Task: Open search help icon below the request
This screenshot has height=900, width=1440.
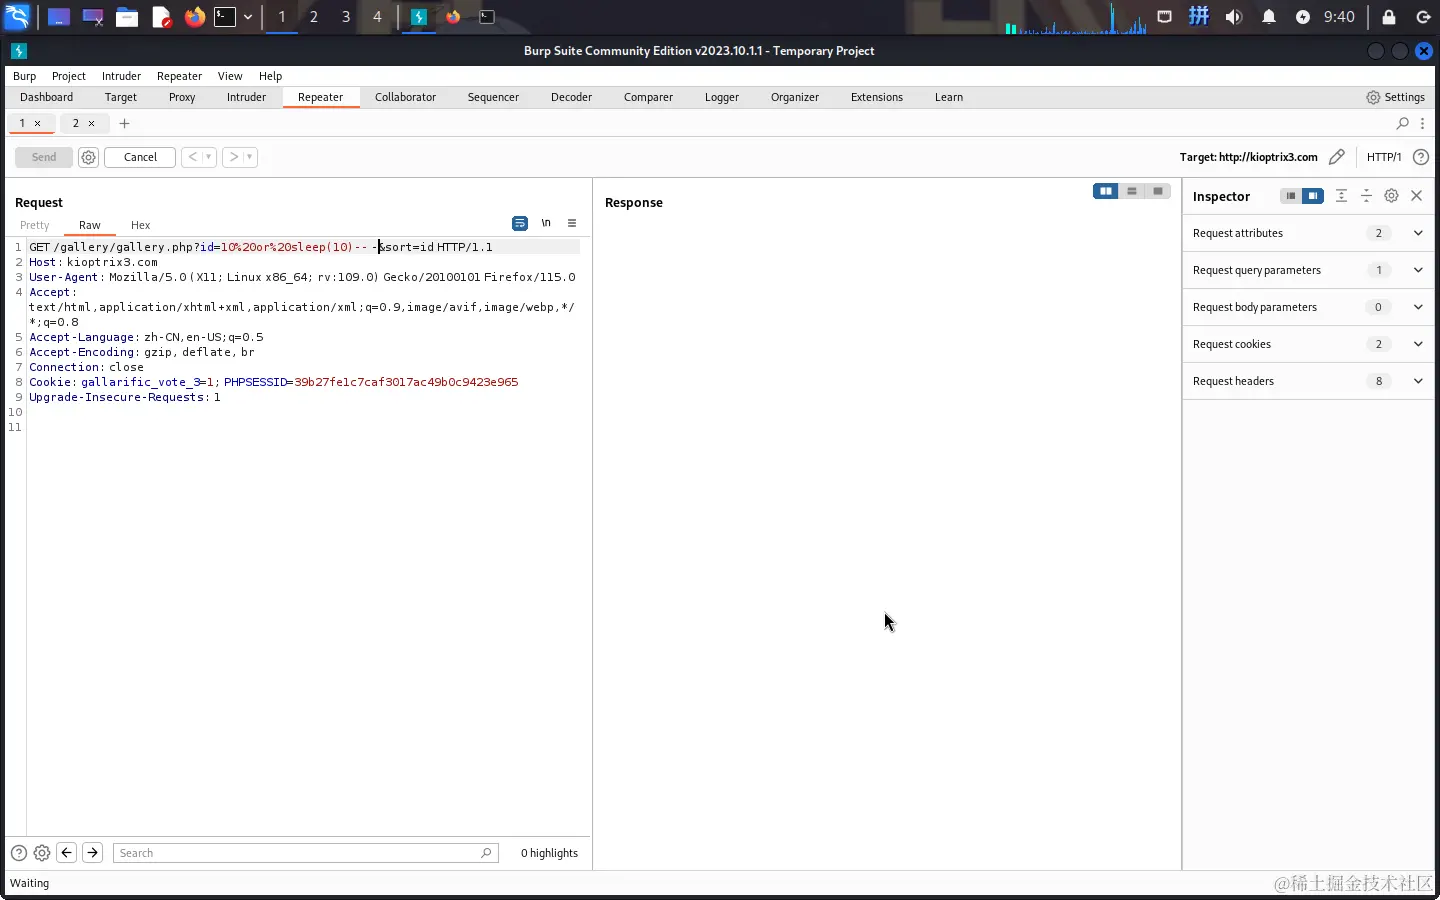Action: coord(19,853)
